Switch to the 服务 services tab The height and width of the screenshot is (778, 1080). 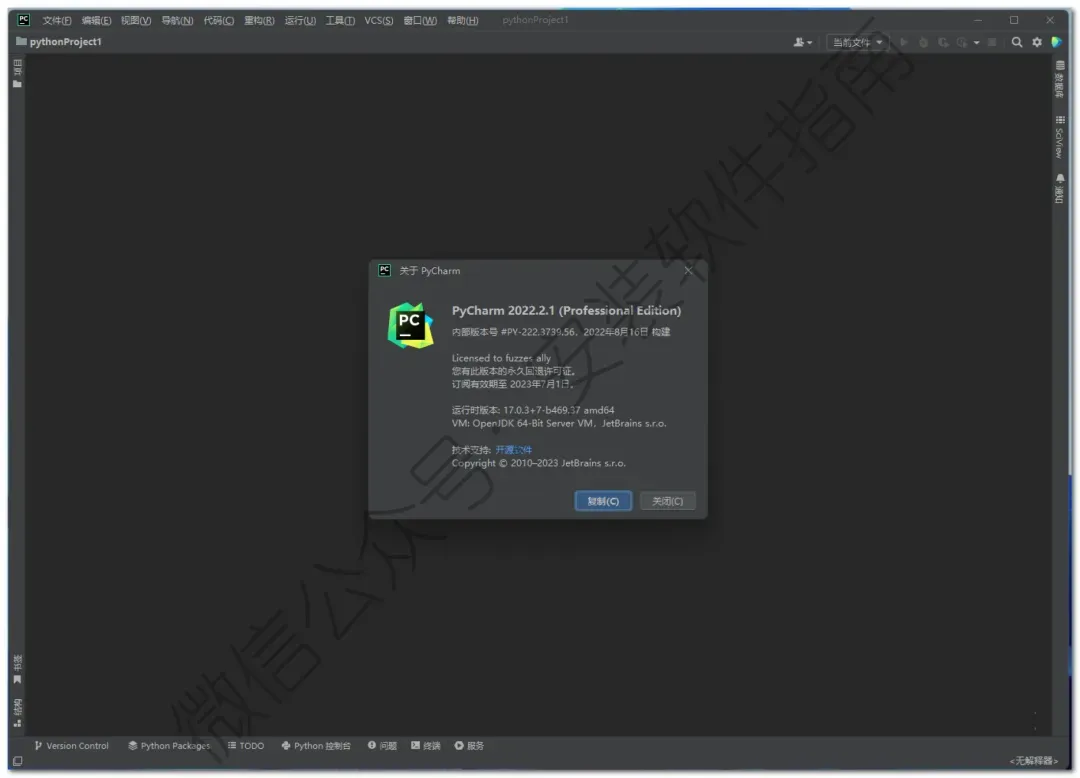click(x=469, y=746)
